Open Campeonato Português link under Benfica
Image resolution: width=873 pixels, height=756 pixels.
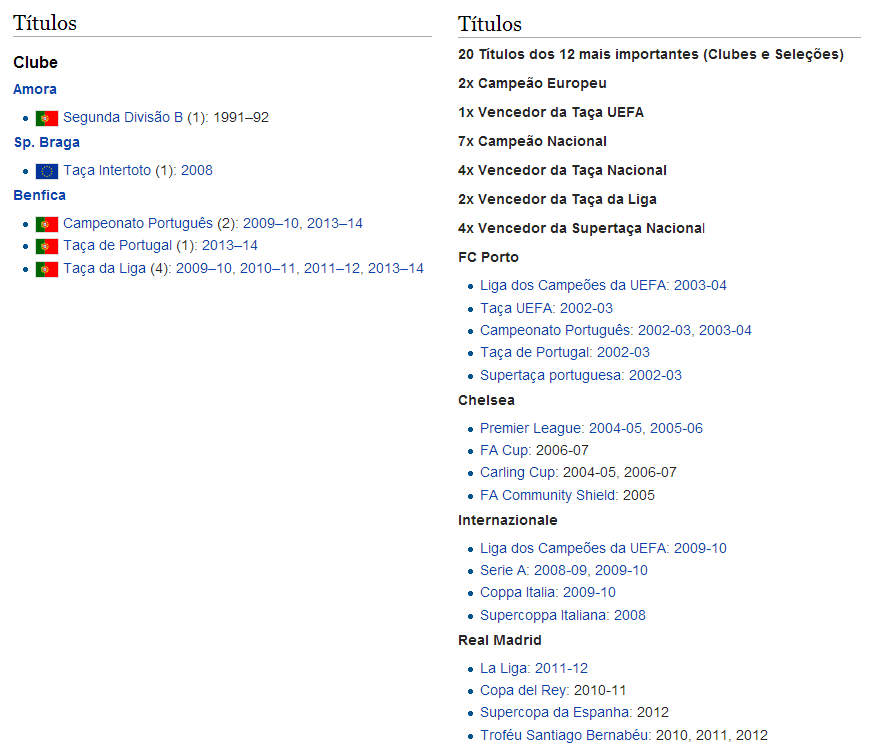[138, 223]
